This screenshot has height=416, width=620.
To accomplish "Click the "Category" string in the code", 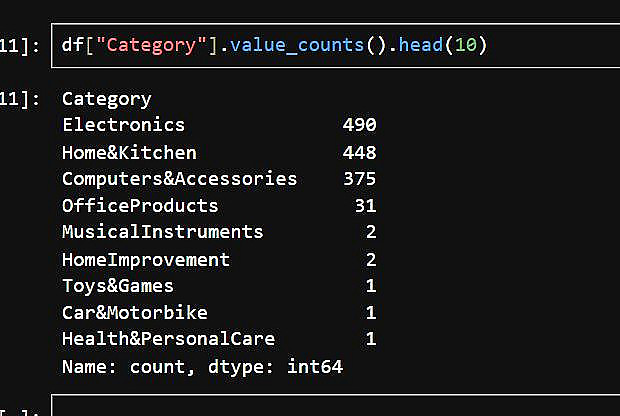I will click(x=152, y=47).
